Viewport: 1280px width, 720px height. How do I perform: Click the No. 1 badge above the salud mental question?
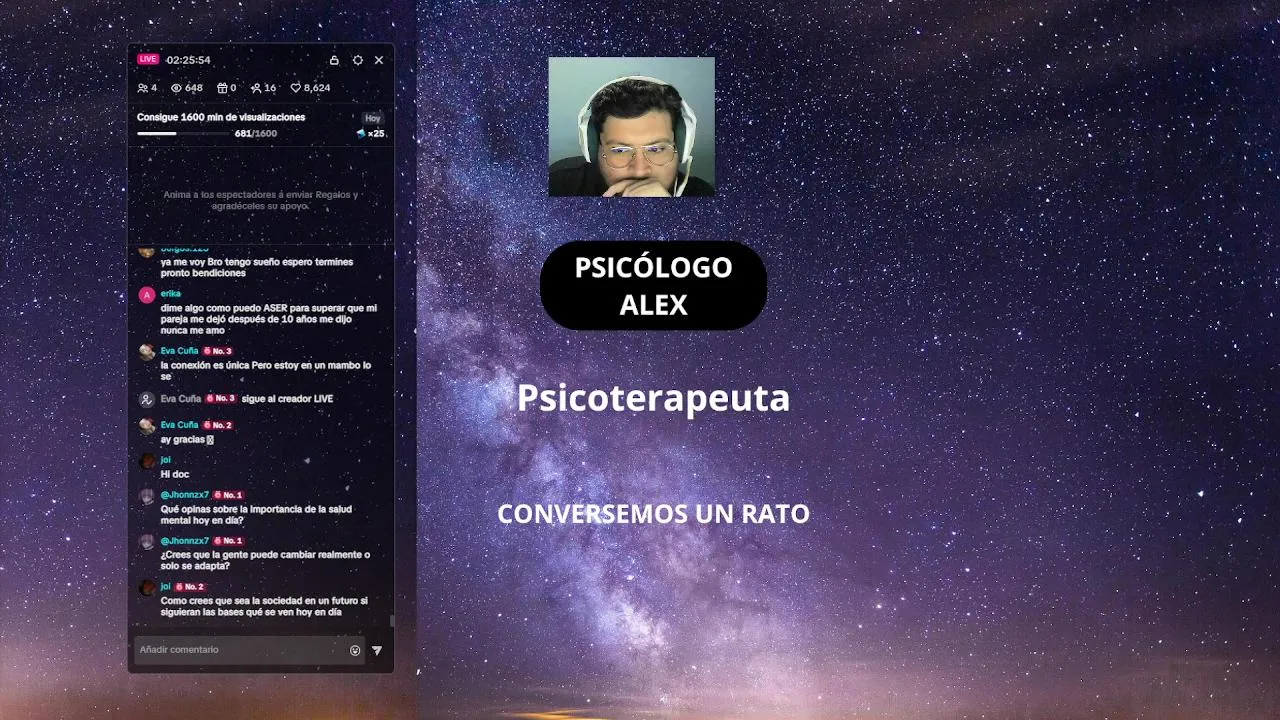pyautogui.click(x=228, y=495)
